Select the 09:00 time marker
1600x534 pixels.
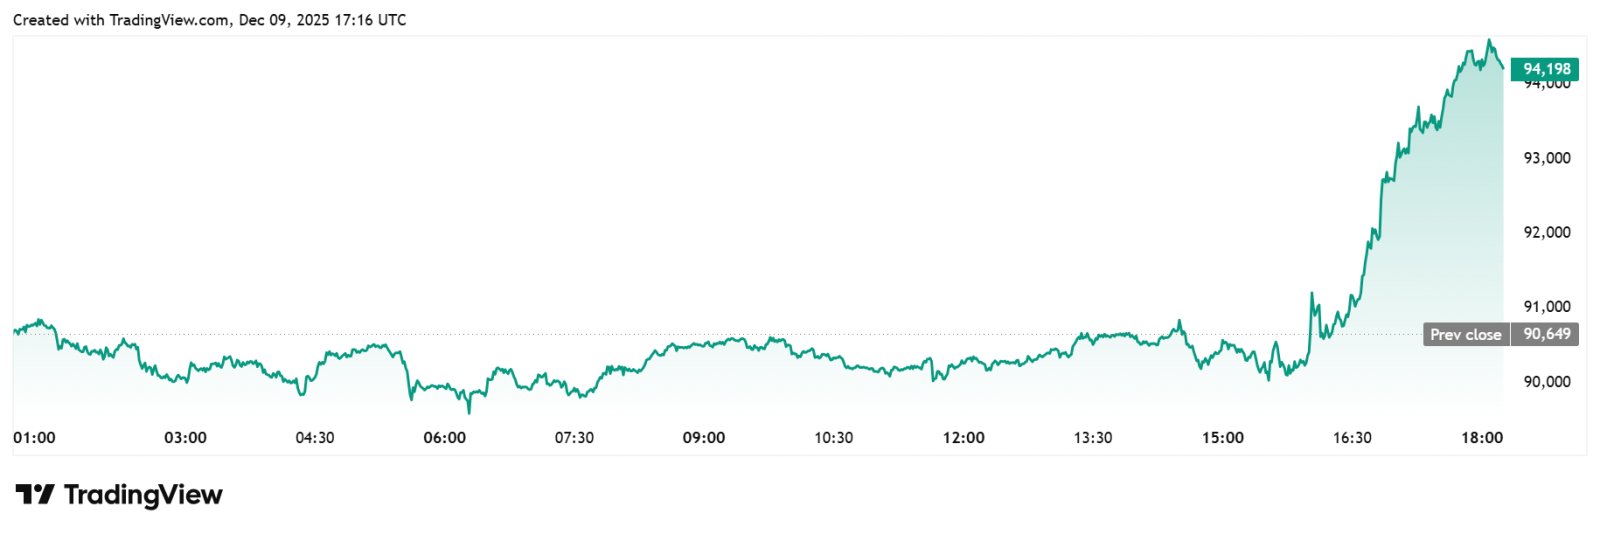[x=704, y=438]
